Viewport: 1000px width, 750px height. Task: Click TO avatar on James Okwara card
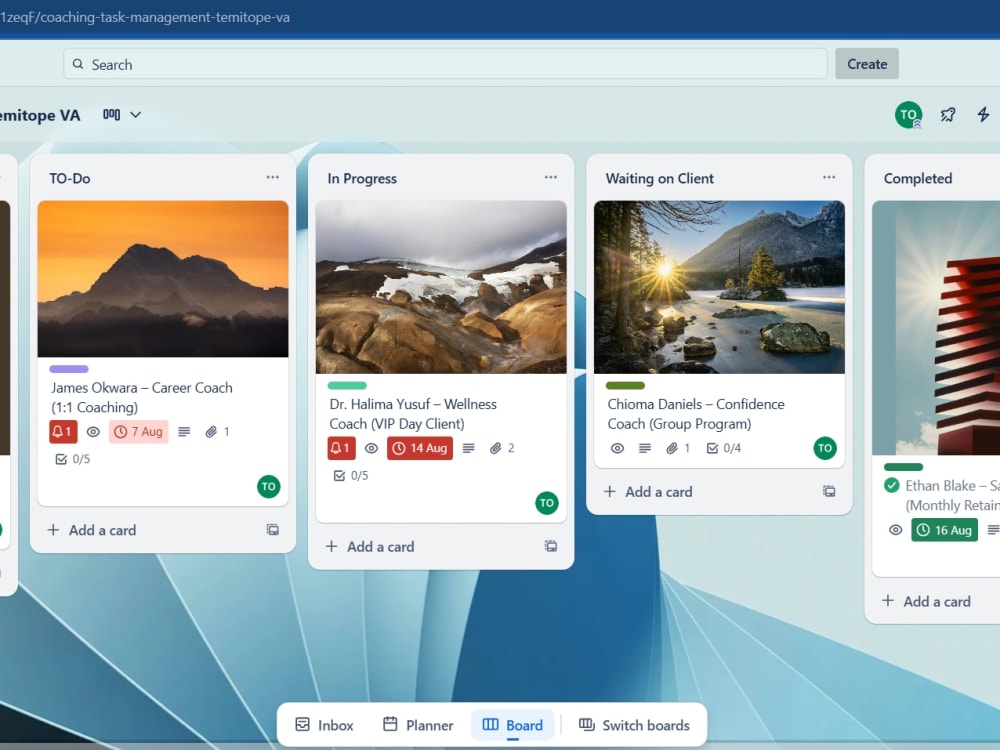268,487
